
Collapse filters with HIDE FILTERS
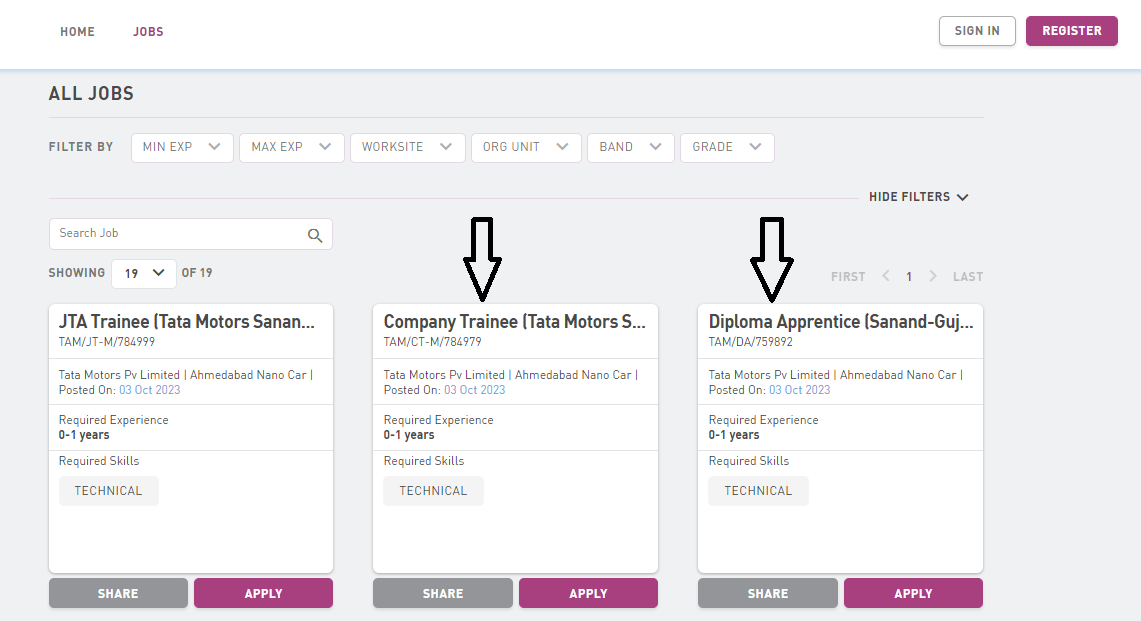click(918, 197)
